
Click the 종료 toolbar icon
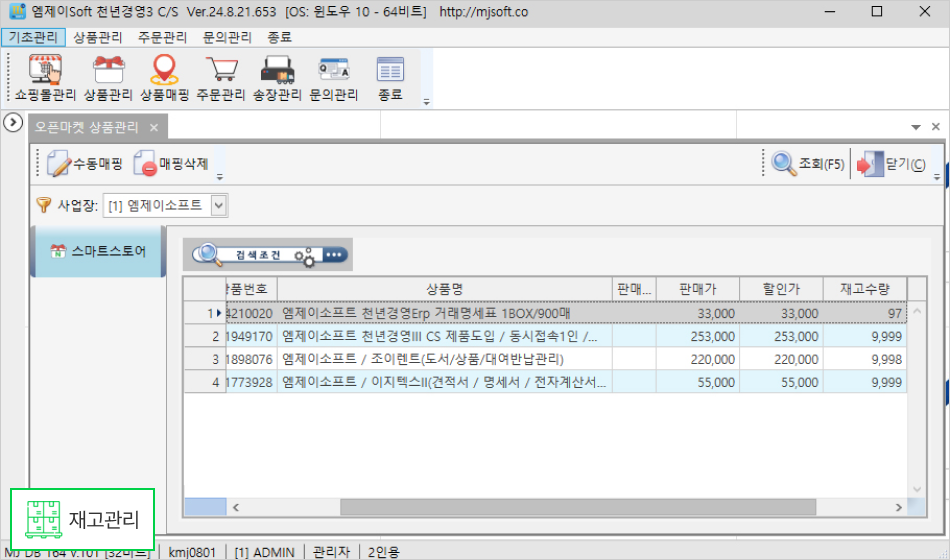390,78
